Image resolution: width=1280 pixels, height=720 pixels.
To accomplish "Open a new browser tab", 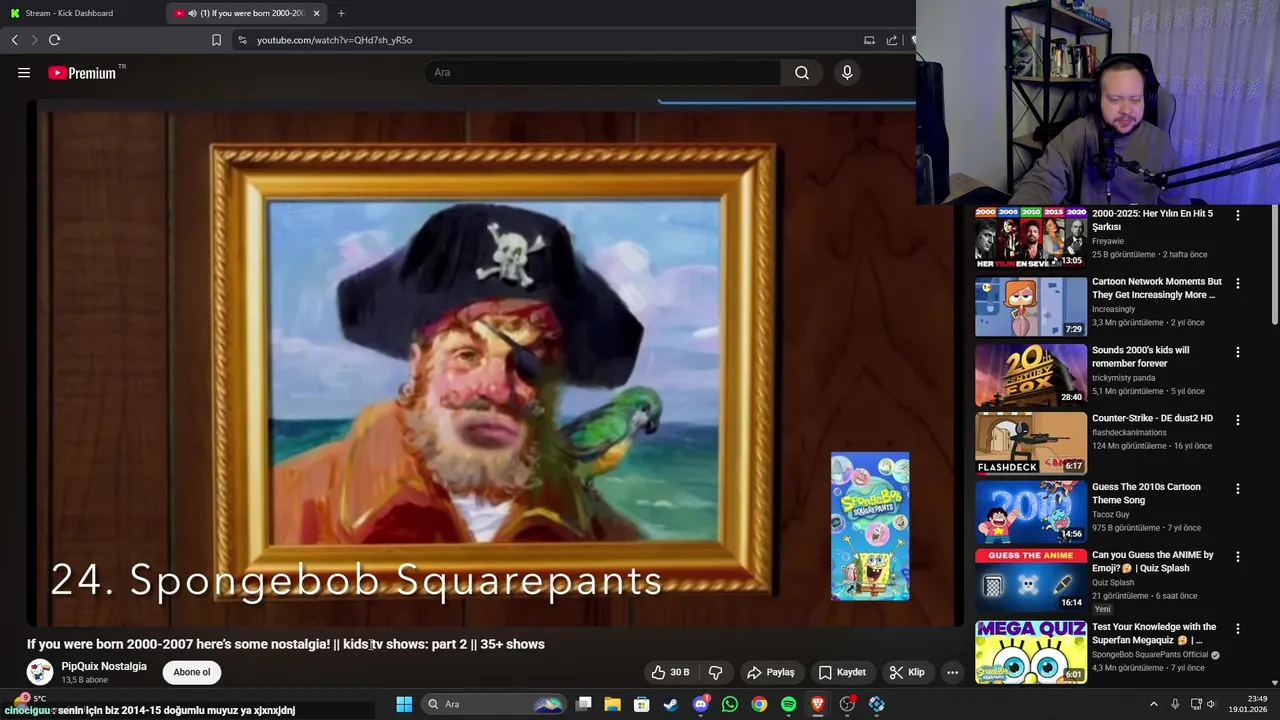I will point(341,13).
